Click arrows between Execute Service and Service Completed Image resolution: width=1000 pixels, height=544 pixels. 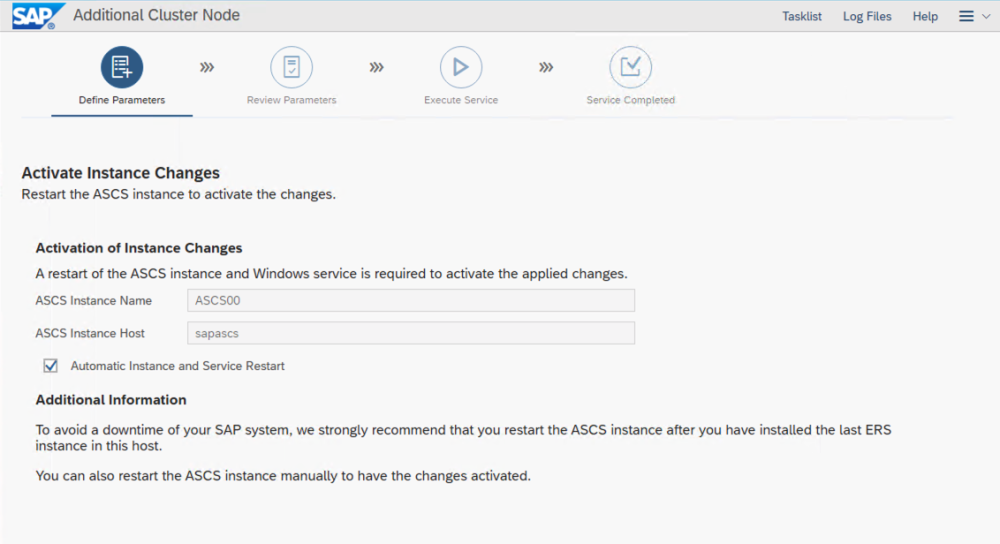pyautogui.click(x=546, y=67)
